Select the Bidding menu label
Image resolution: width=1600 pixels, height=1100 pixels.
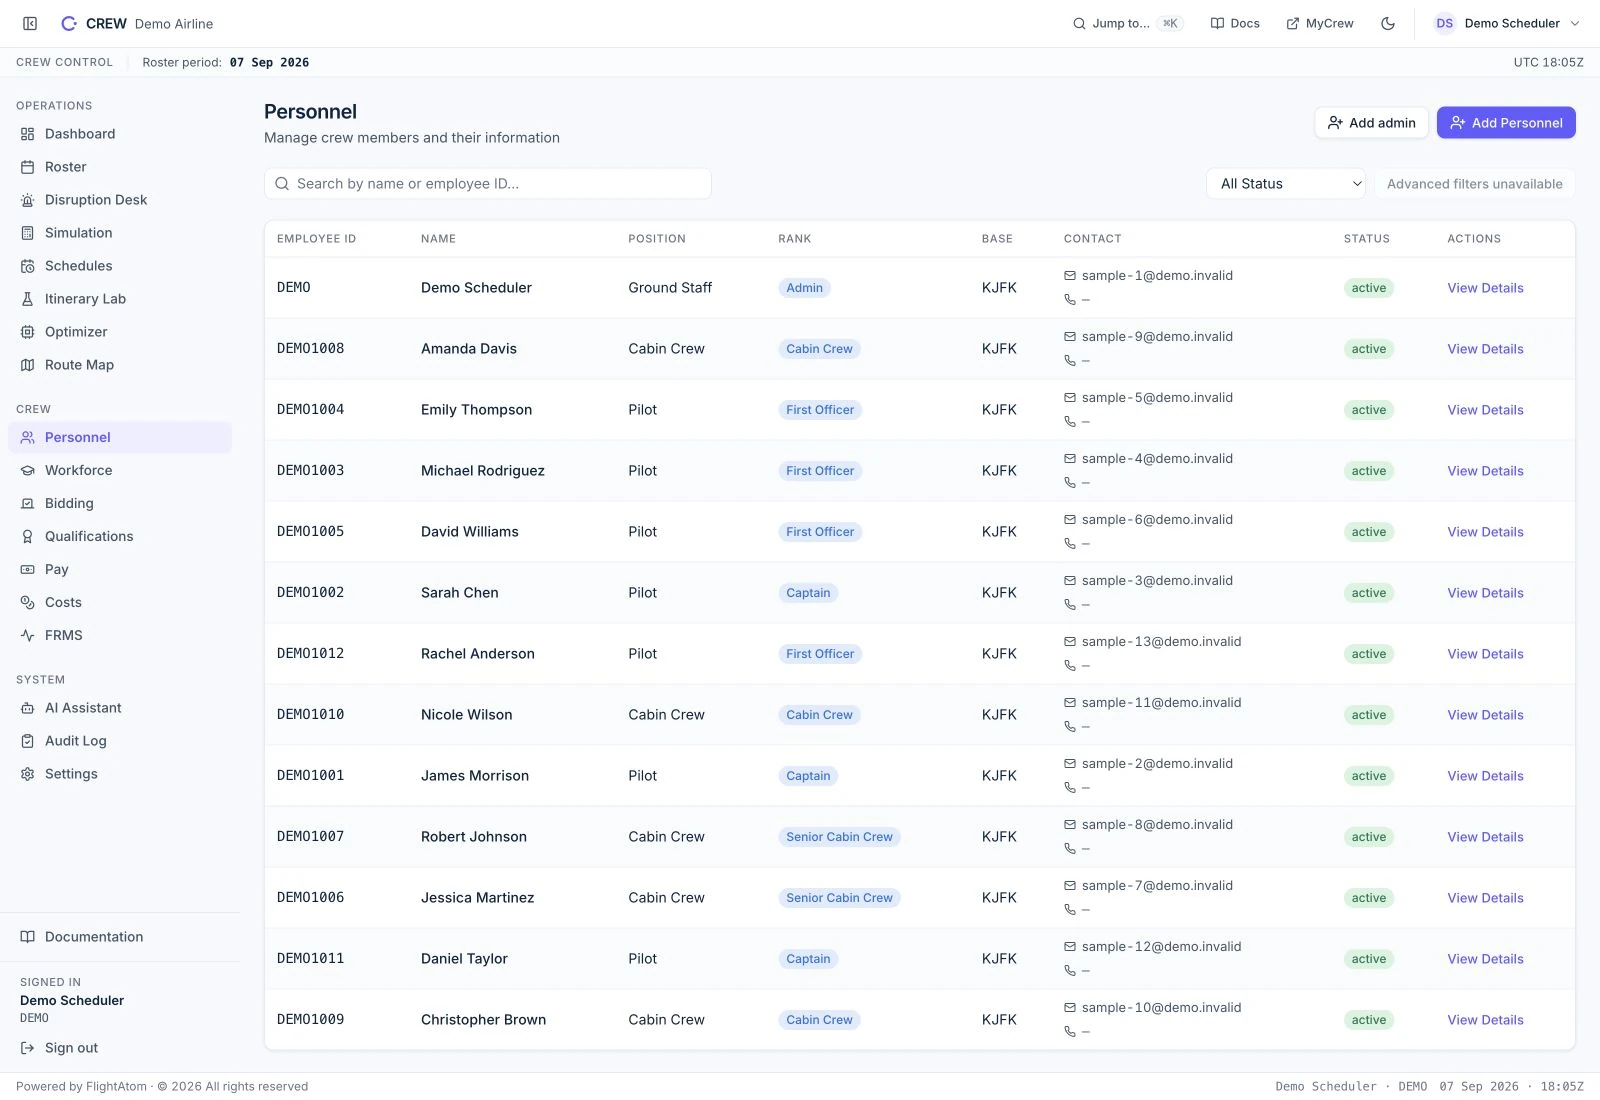(69, 503)
